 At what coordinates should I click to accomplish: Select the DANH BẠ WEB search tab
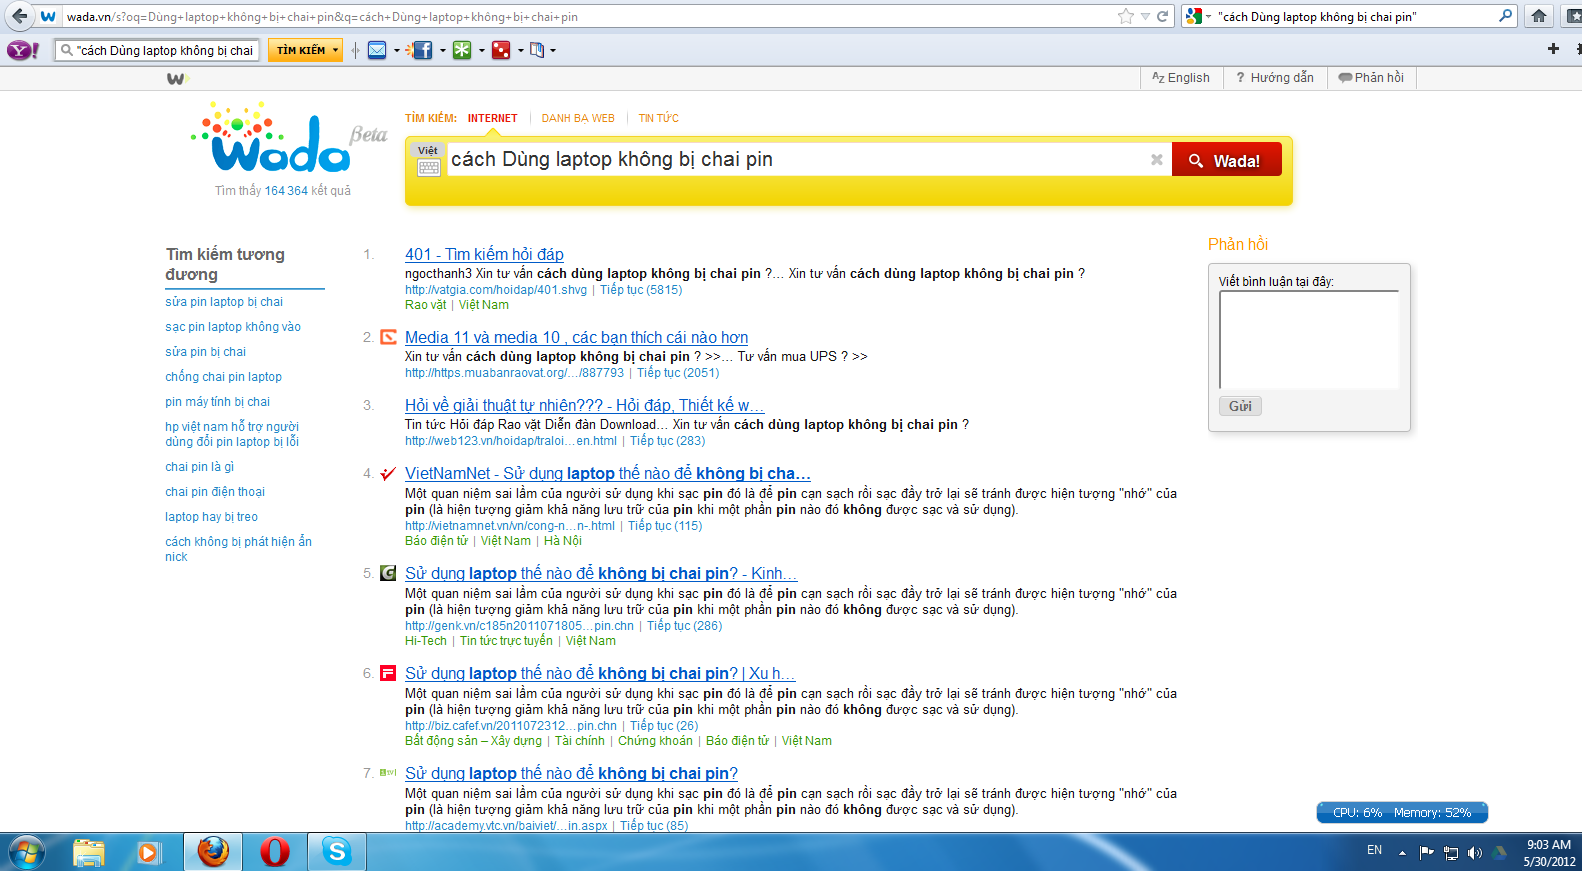(x=578, y=118)
